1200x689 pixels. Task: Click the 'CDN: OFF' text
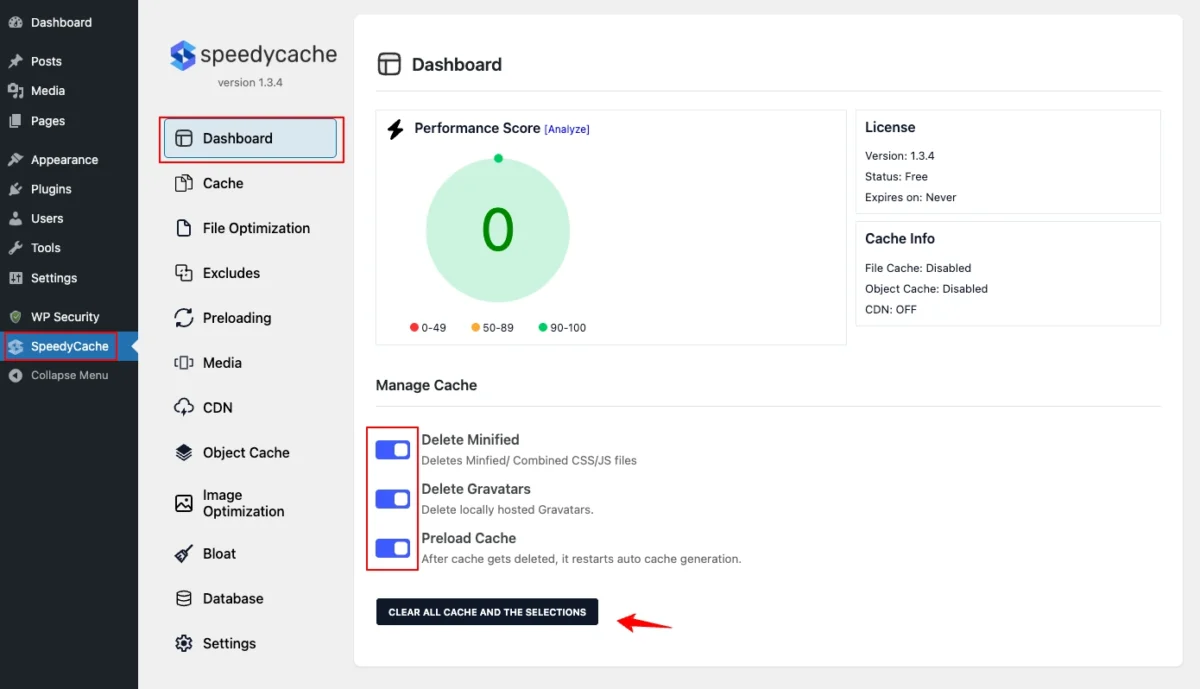pos(891,310)
